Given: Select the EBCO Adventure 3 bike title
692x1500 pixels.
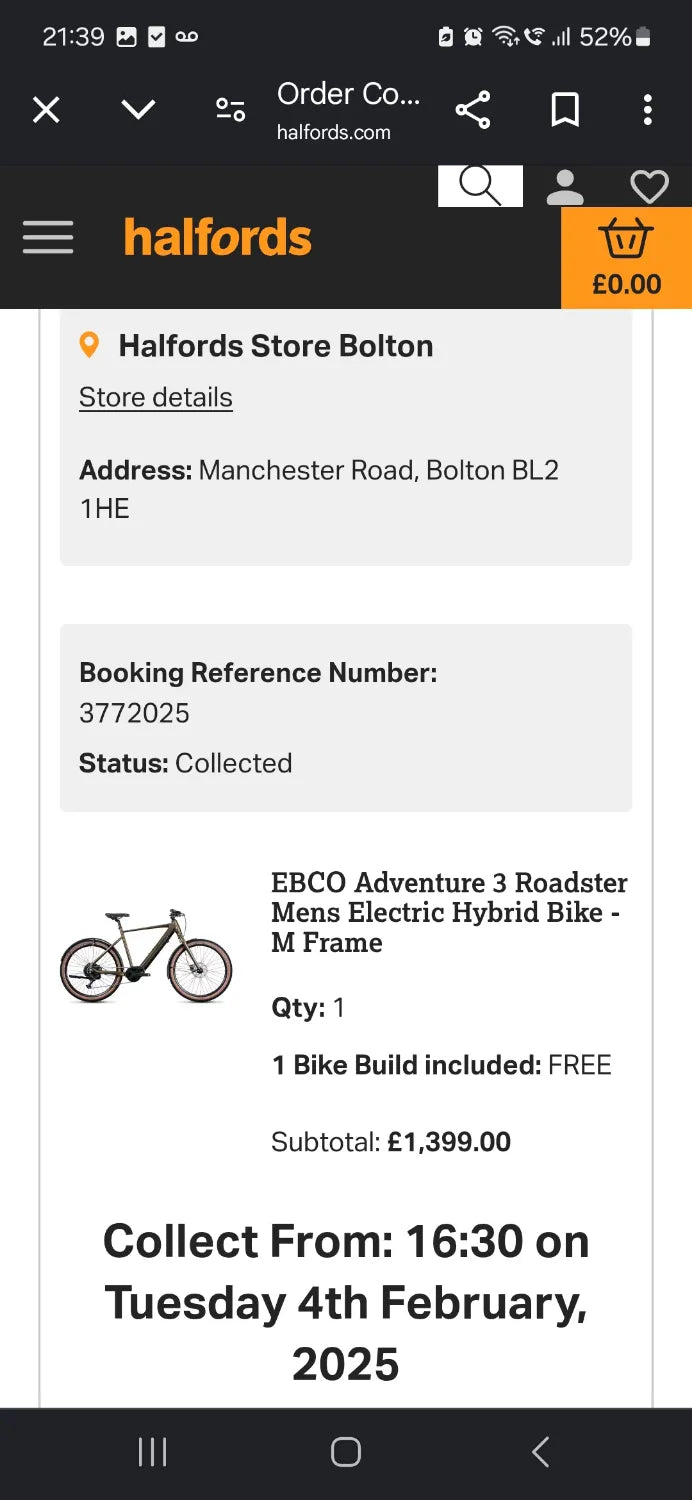Looking at the screenshot, I should click(449, 912).
